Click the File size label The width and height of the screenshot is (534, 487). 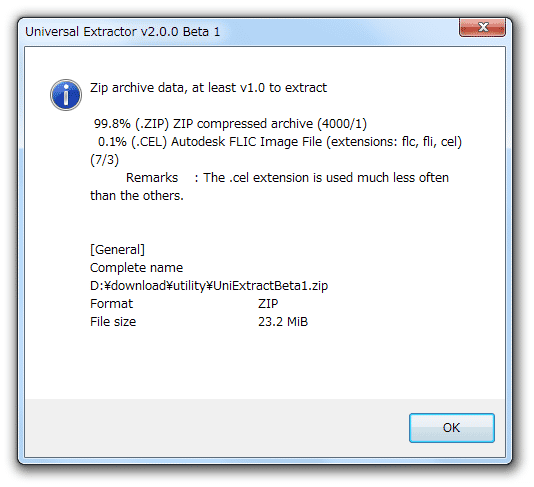pos(113,322)
